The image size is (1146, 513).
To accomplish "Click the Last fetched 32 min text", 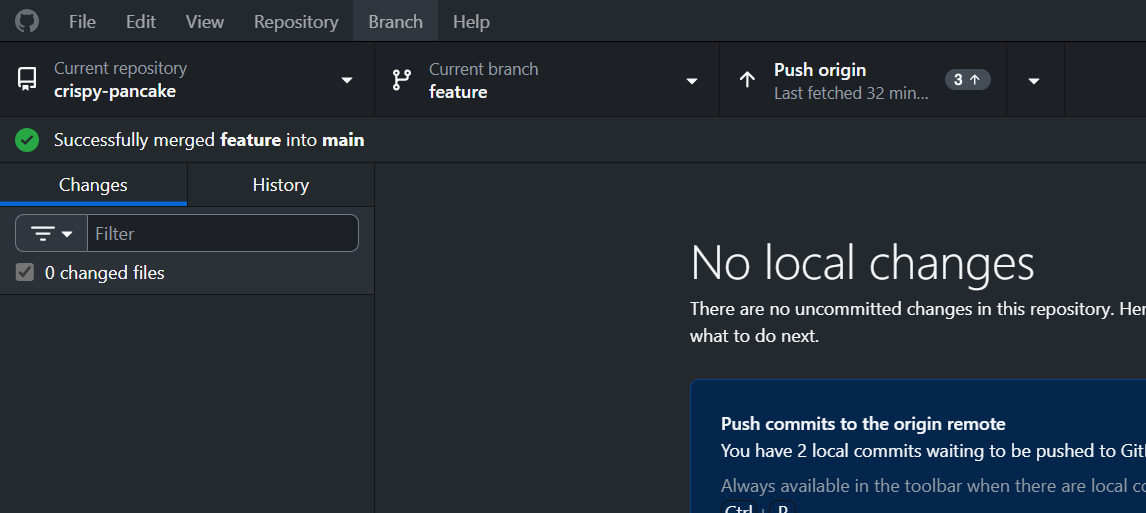I will point(851,94).
